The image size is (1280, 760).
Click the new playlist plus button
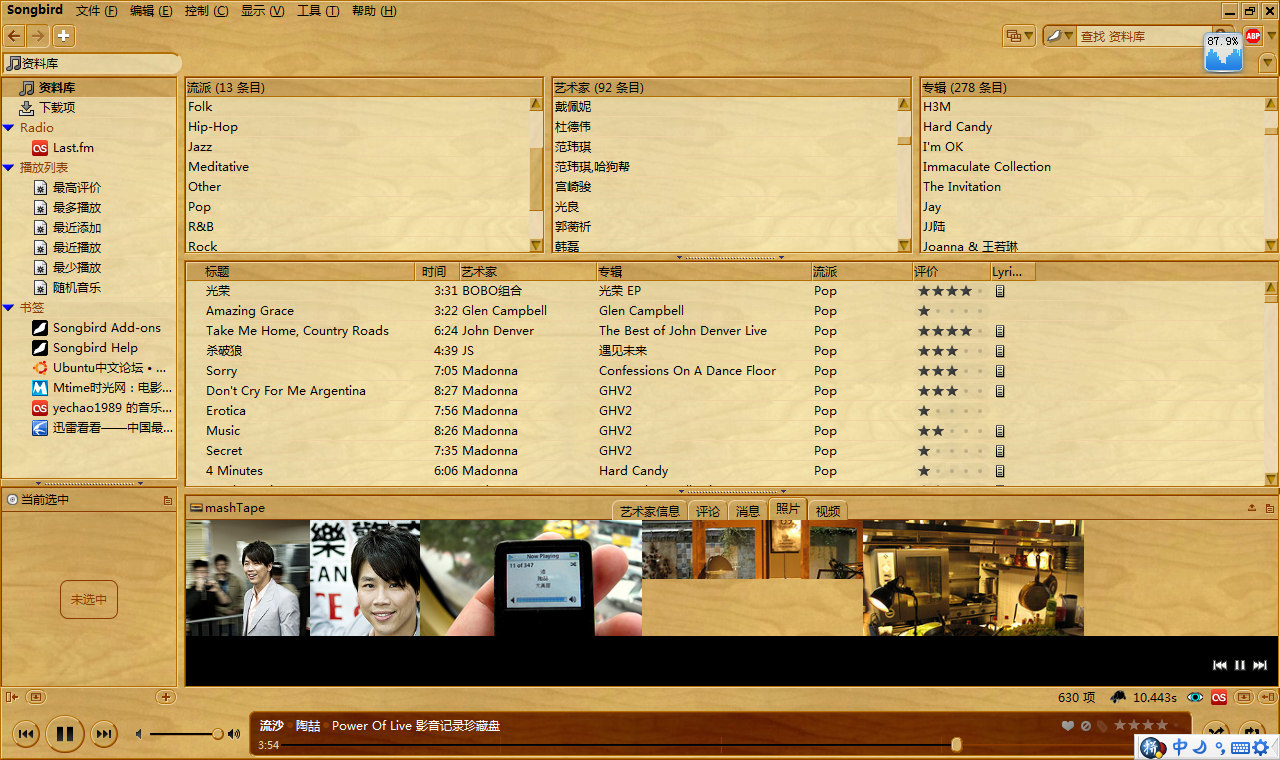pos(166,697)
